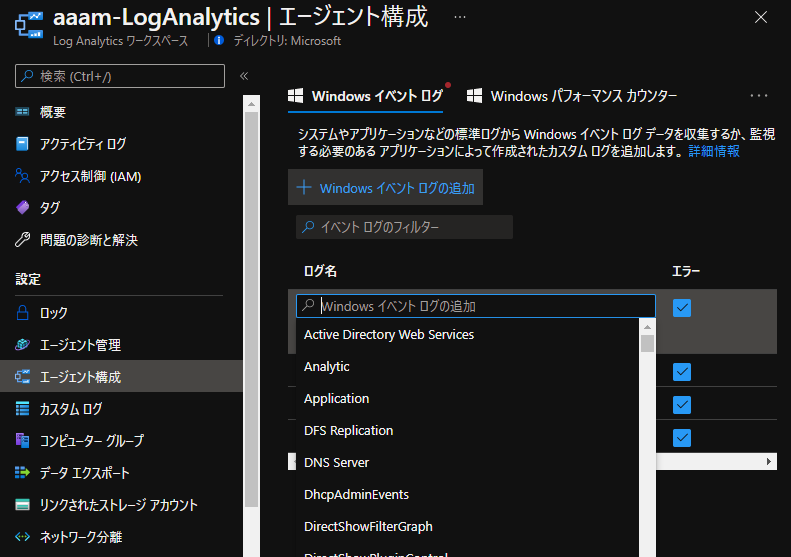Viewport: 791px width, 557px height.
Task: Open アクティビティ ログ menu item
Action: [121, 144]
